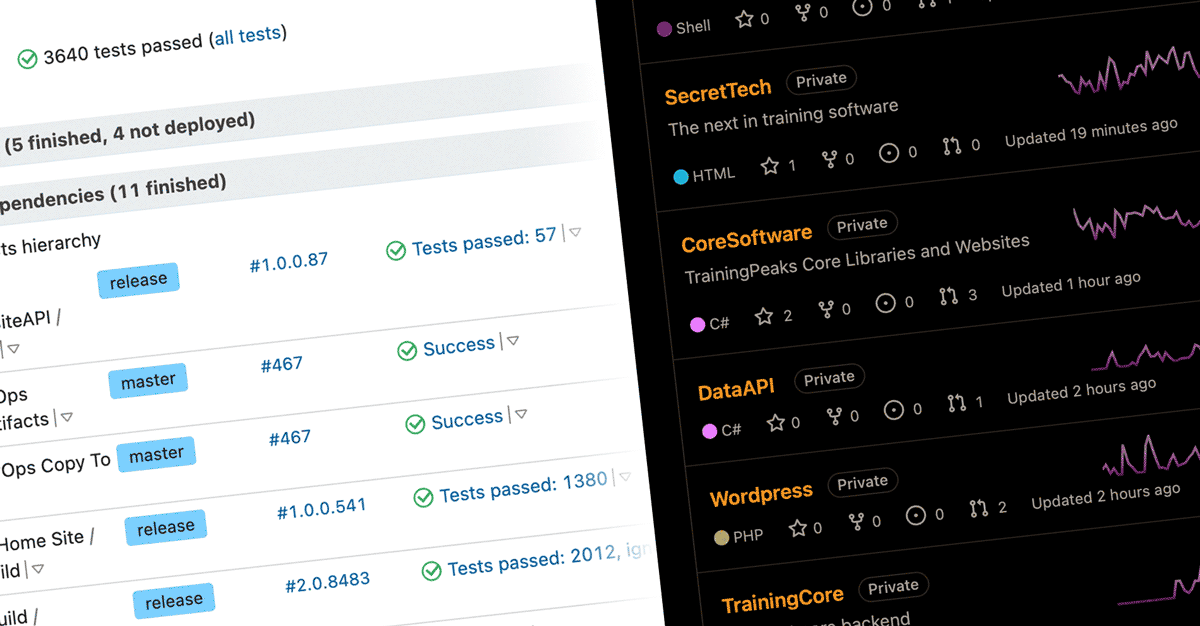Image resolution: width=1200 pixels, height=626 pixels.
Task: Click the Success check icon in the Ops Copy To row
Action: coord(415,425)
